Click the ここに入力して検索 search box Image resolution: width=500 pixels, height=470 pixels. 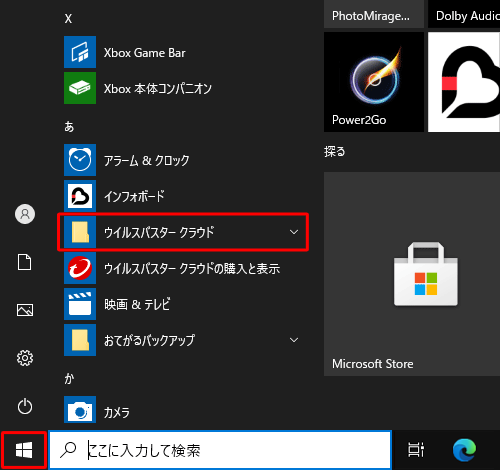pos(220,450)
